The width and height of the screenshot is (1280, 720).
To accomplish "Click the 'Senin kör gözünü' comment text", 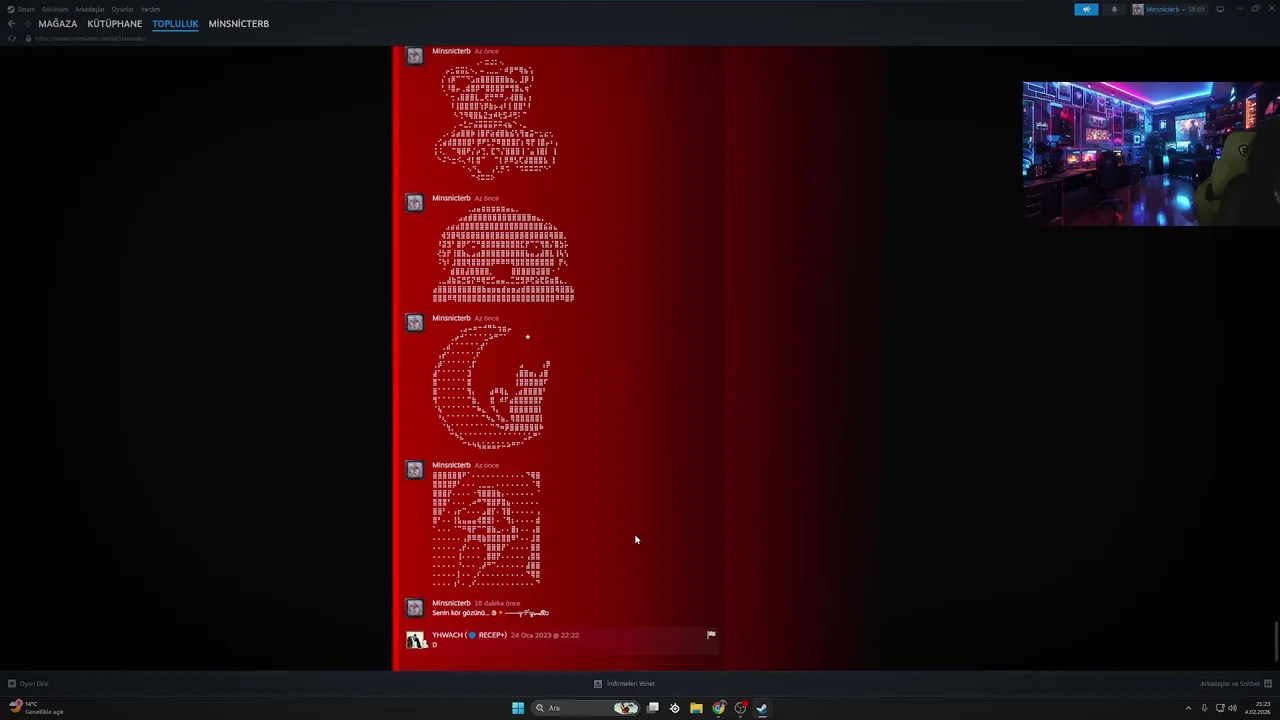I will pyautogui.click(x=490, y=613).
